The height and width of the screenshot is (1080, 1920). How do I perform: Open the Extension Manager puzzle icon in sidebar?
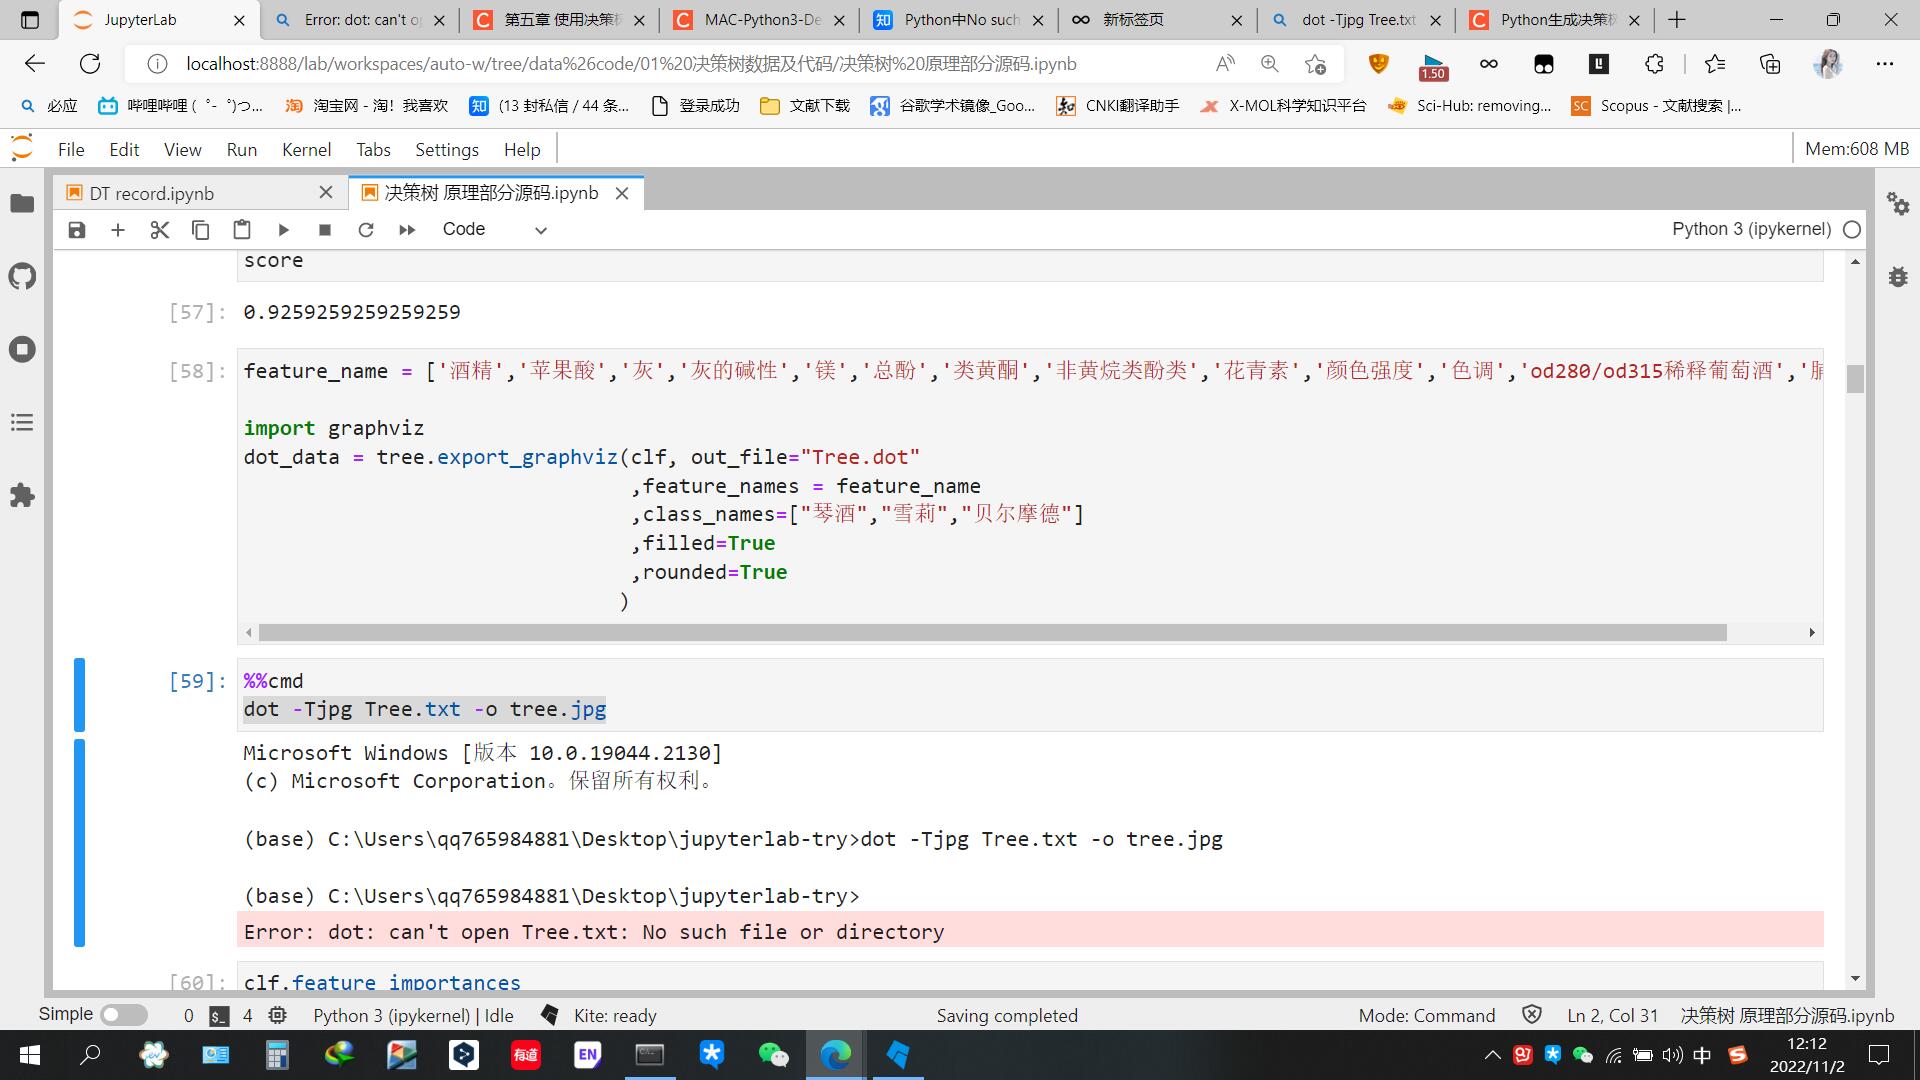[22, 496]
